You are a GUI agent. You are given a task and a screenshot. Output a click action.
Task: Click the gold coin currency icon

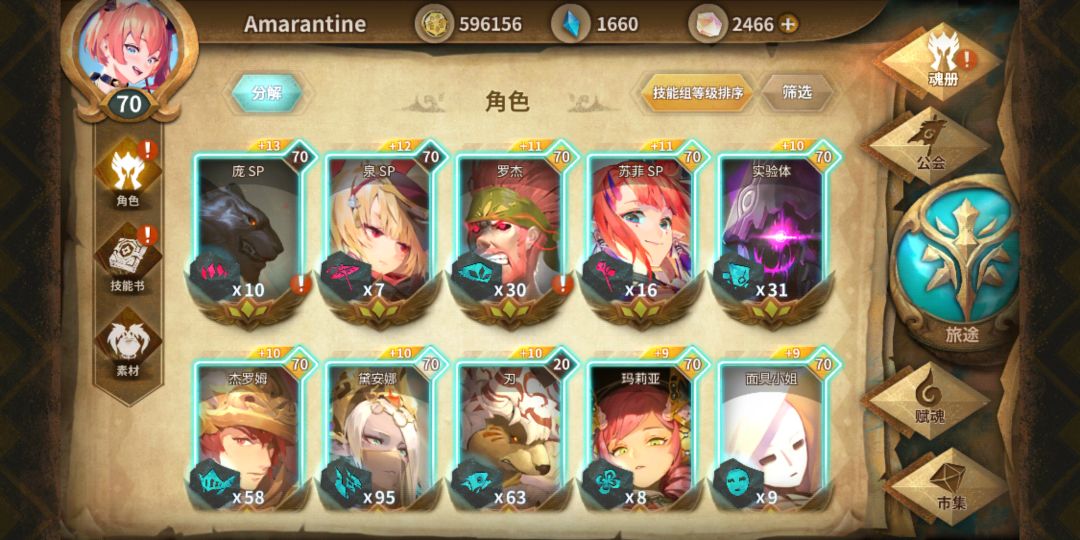tap(434, 24)
